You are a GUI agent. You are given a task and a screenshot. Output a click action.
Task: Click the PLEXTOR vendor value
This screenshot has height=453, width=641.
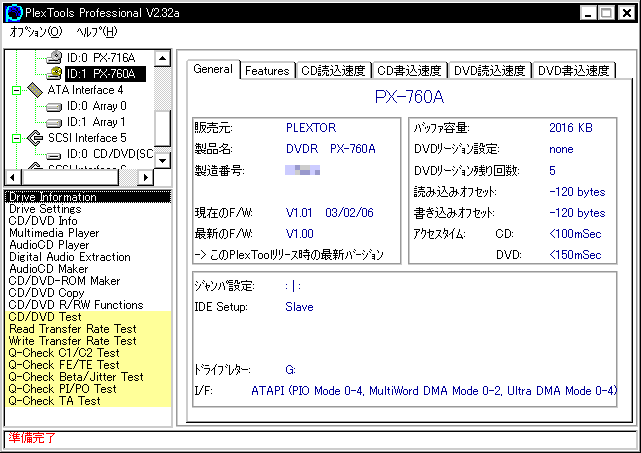311,128
